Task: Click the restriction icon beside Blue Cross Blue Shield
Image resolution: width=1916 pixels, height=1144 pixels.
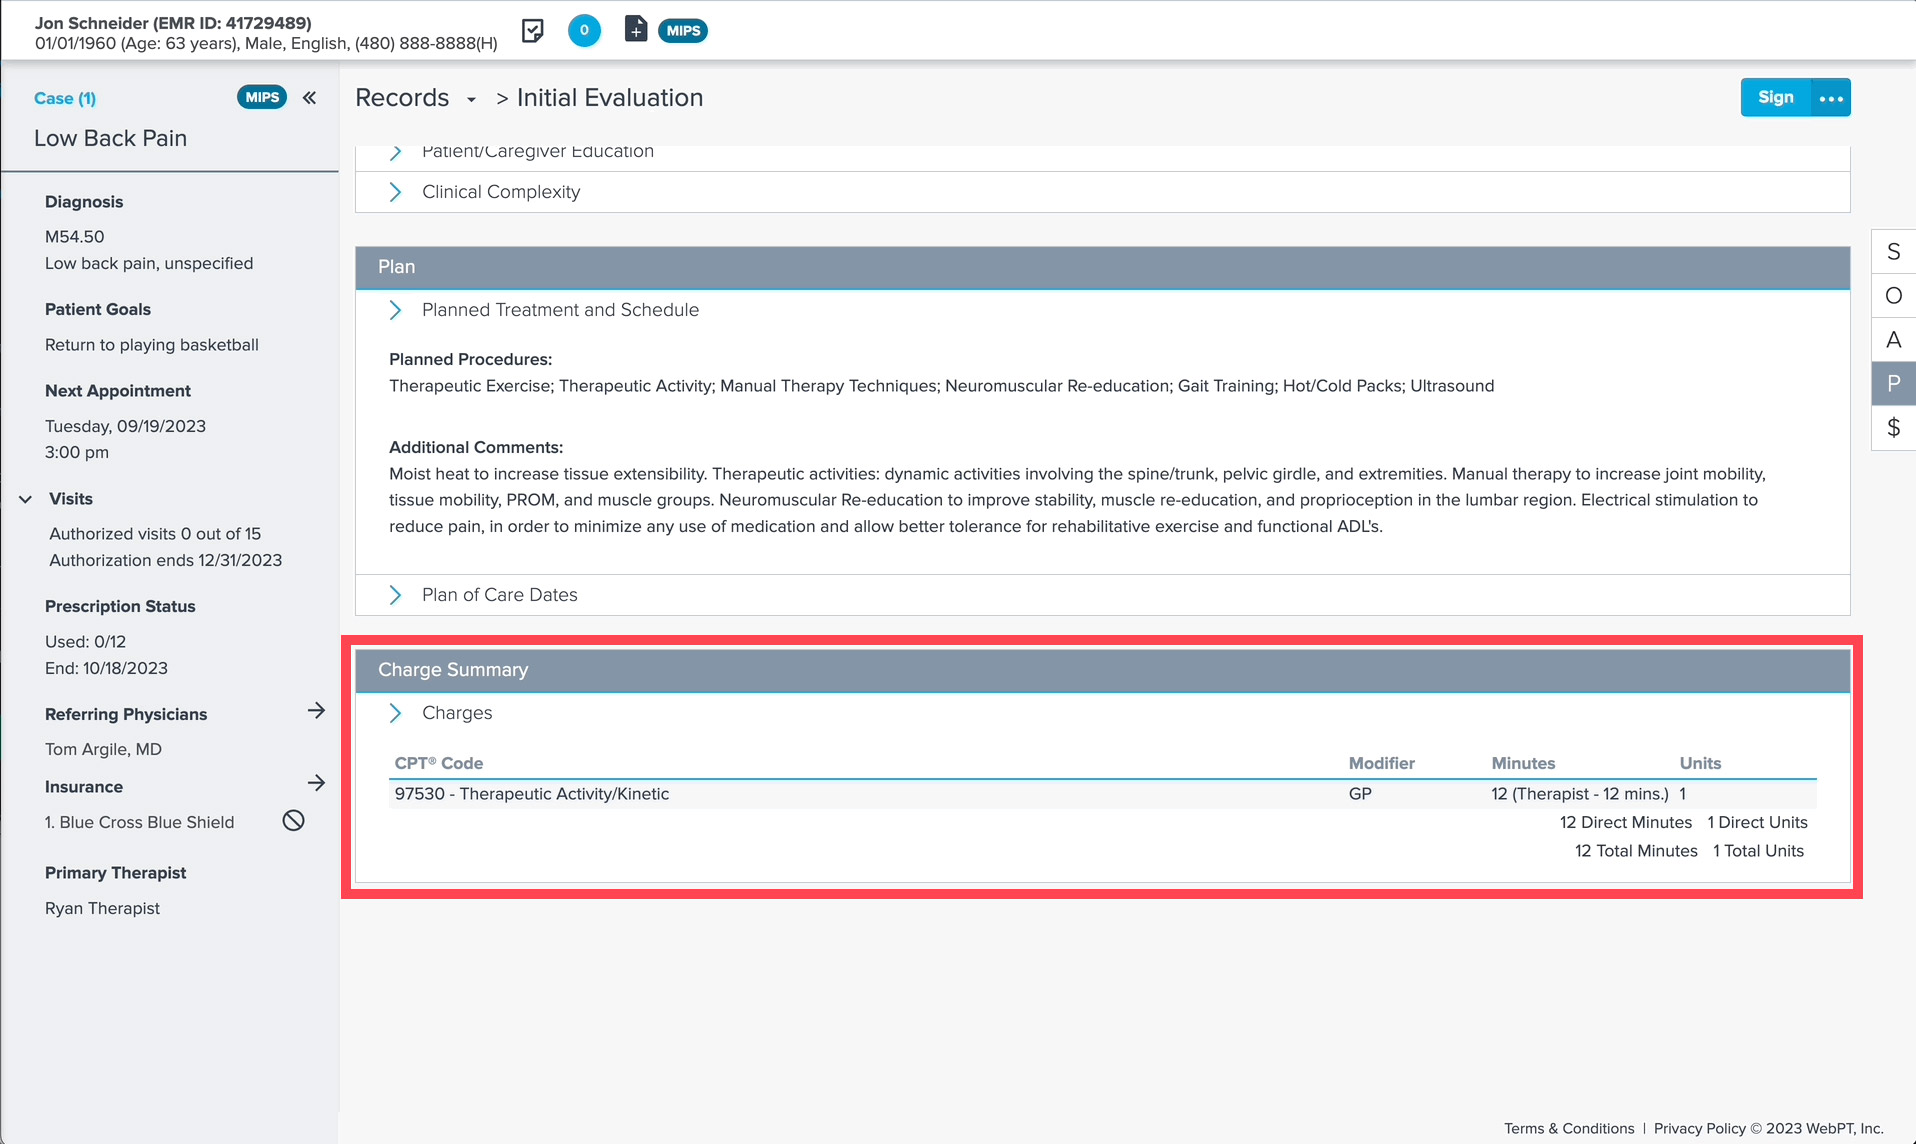Action: [x=293, y=820]
